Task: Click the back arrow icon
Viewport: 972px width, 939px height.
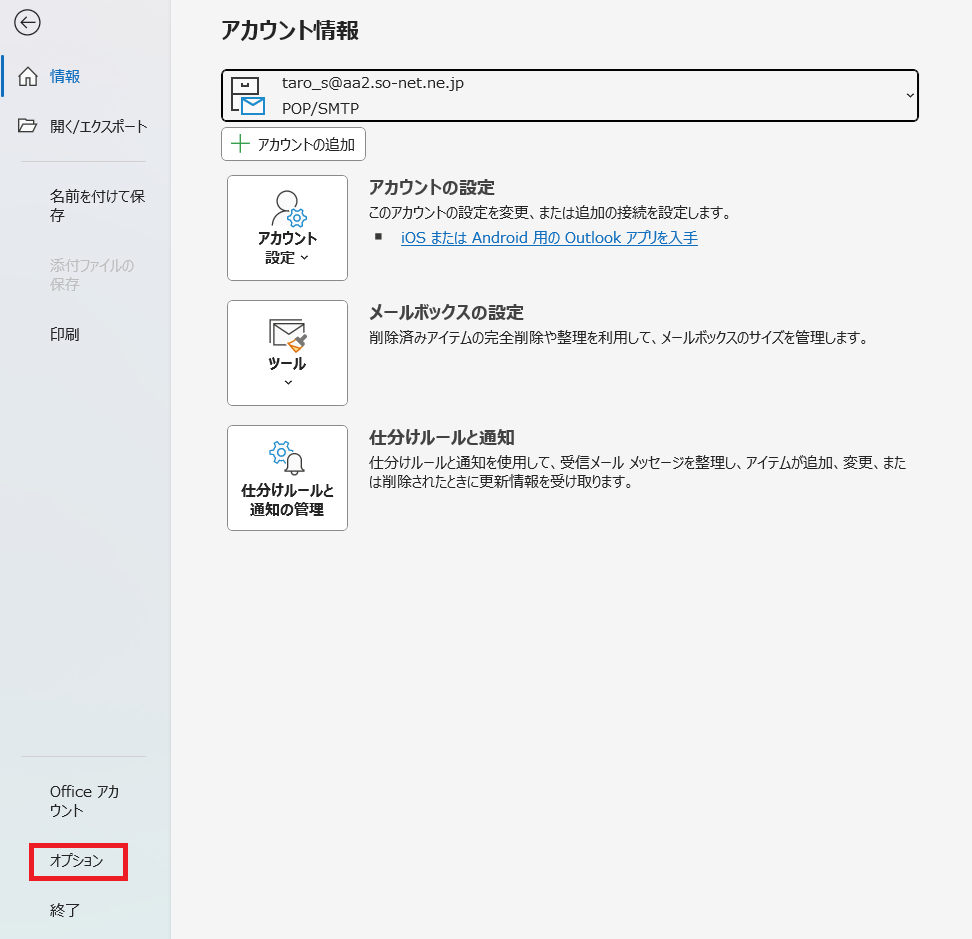Action: [x=27, y=23]
